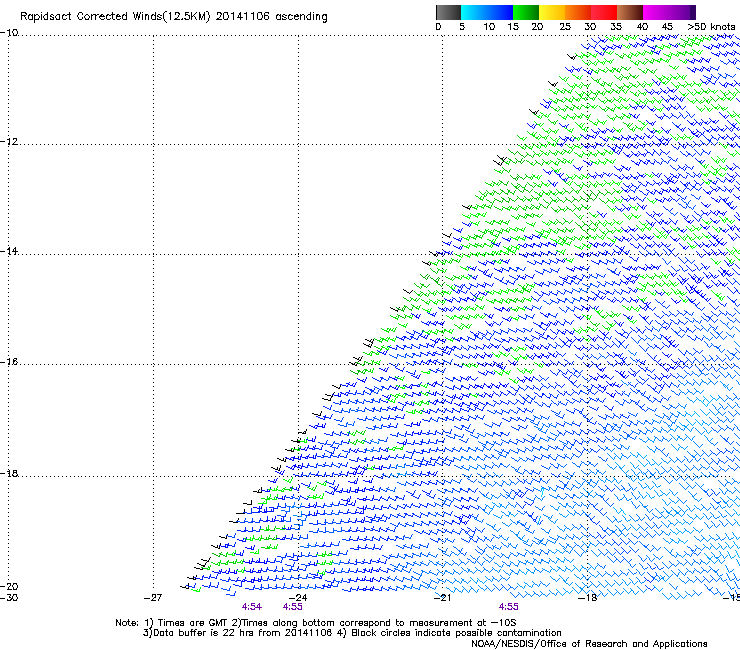740x650 pixels.
Task: Click the legend tick label '10'
Action: (x=489, y=27)
